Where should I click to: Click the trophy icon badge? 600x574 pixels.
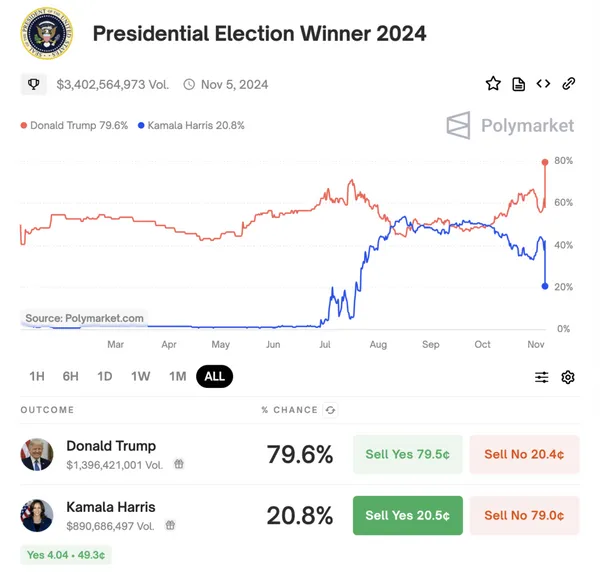pos(34,84)
